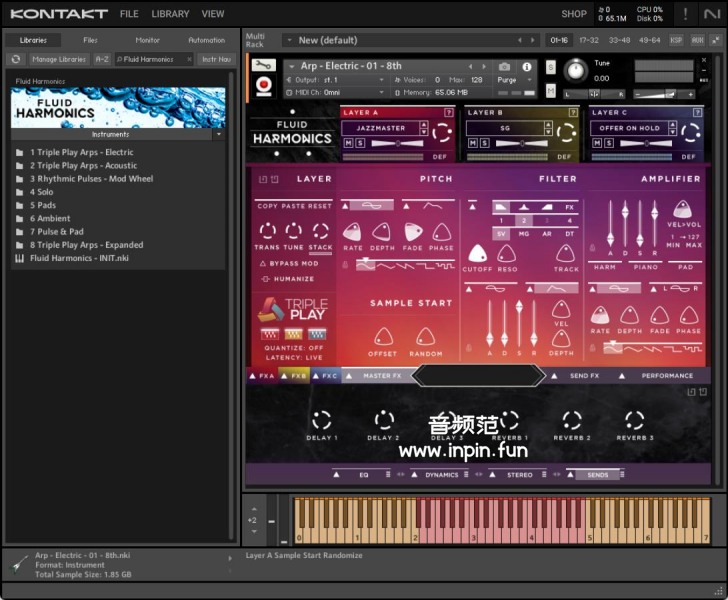Click the Layer A help question mark

[447, 113]
